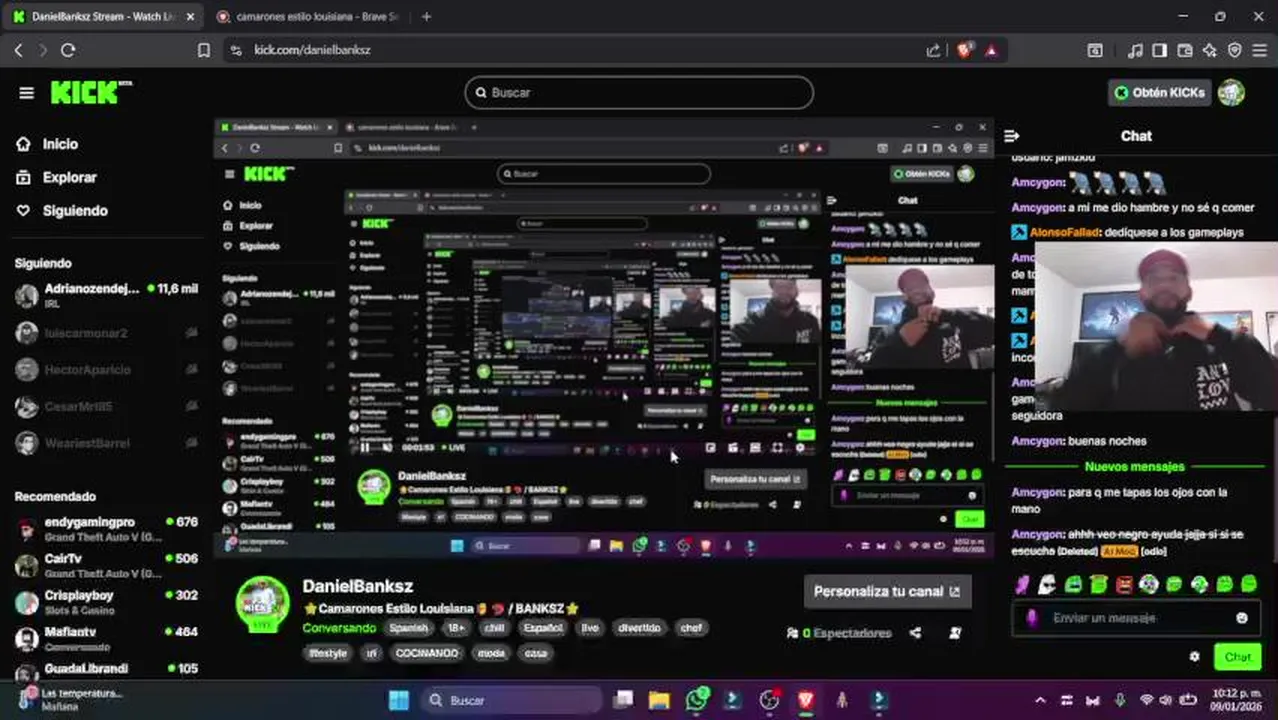The height and width of the screenshot is (720, 1278).
Task: Click Nuevos mensajes divider in chat
Action: (1134, 467)
